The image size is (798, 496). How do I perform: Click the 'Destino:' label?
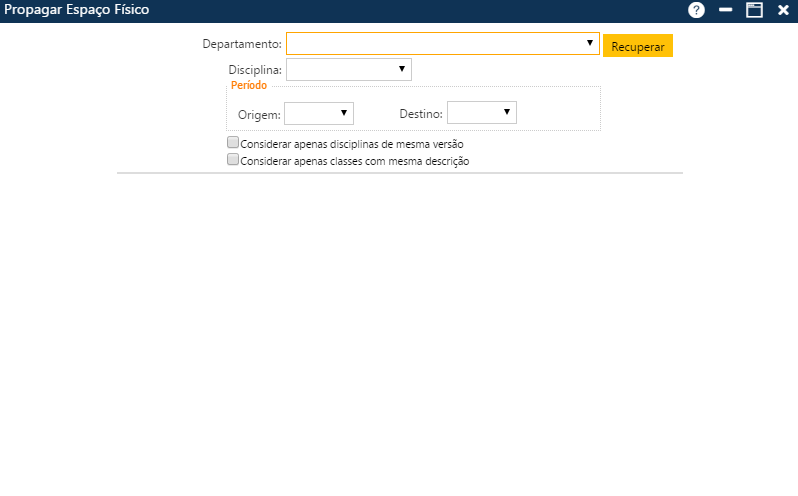tap(420, 114)
